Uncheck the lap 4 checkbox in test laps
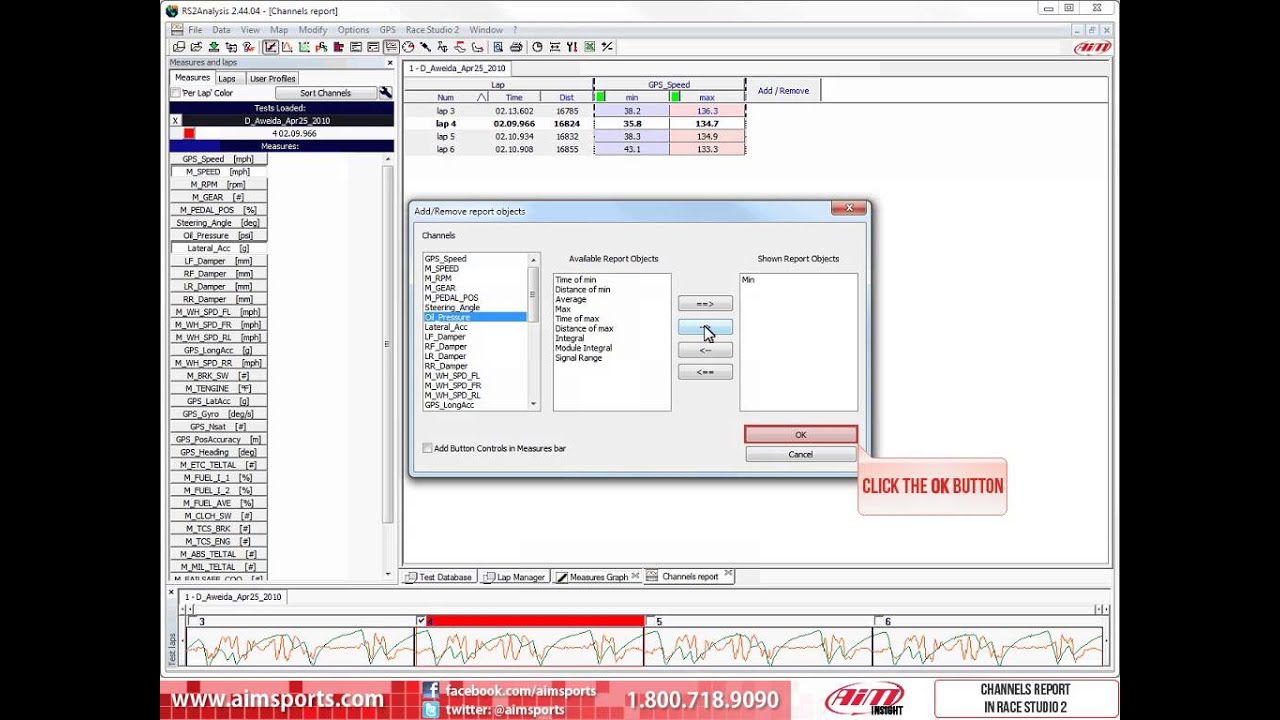The image size is (1280, 720). pyautogui.click(x=421, y=621)
